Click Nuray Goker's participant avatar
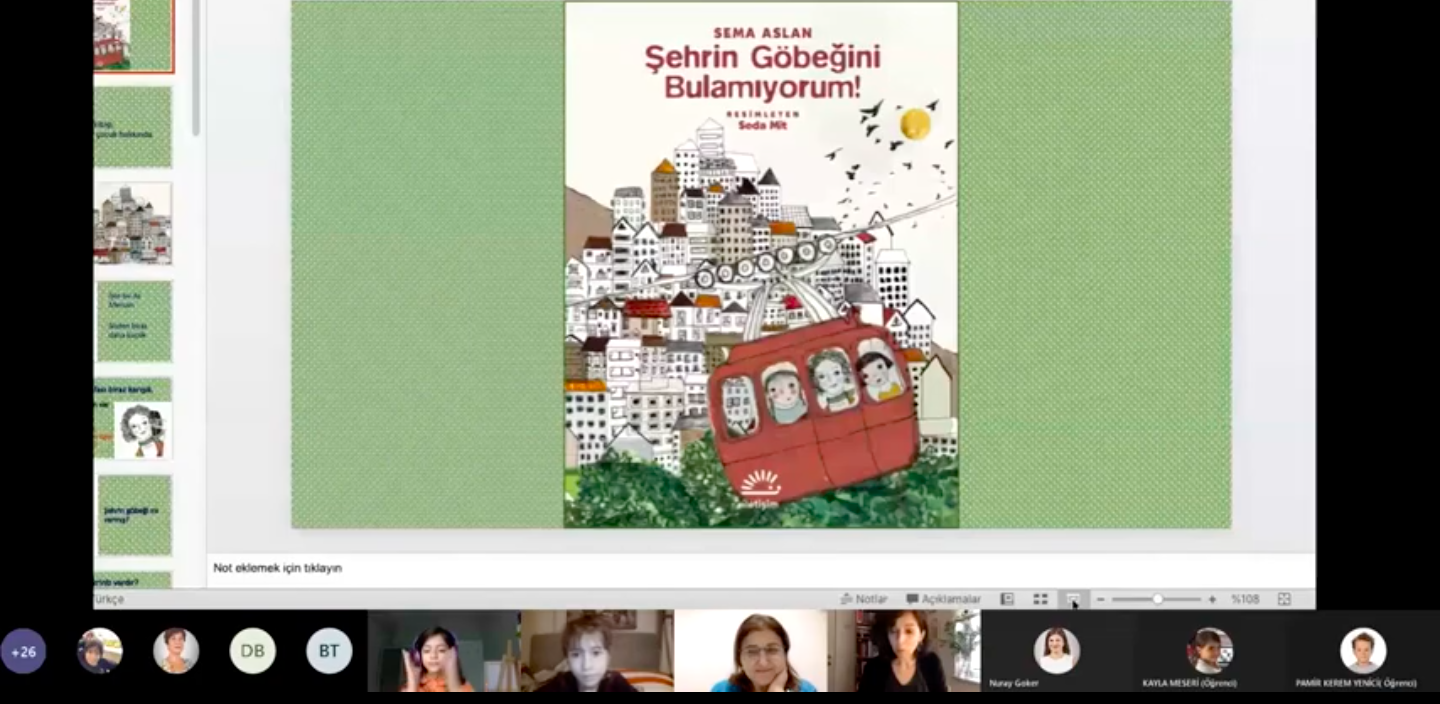The width and height of the screenshot is (1440, 704). 1055,650
